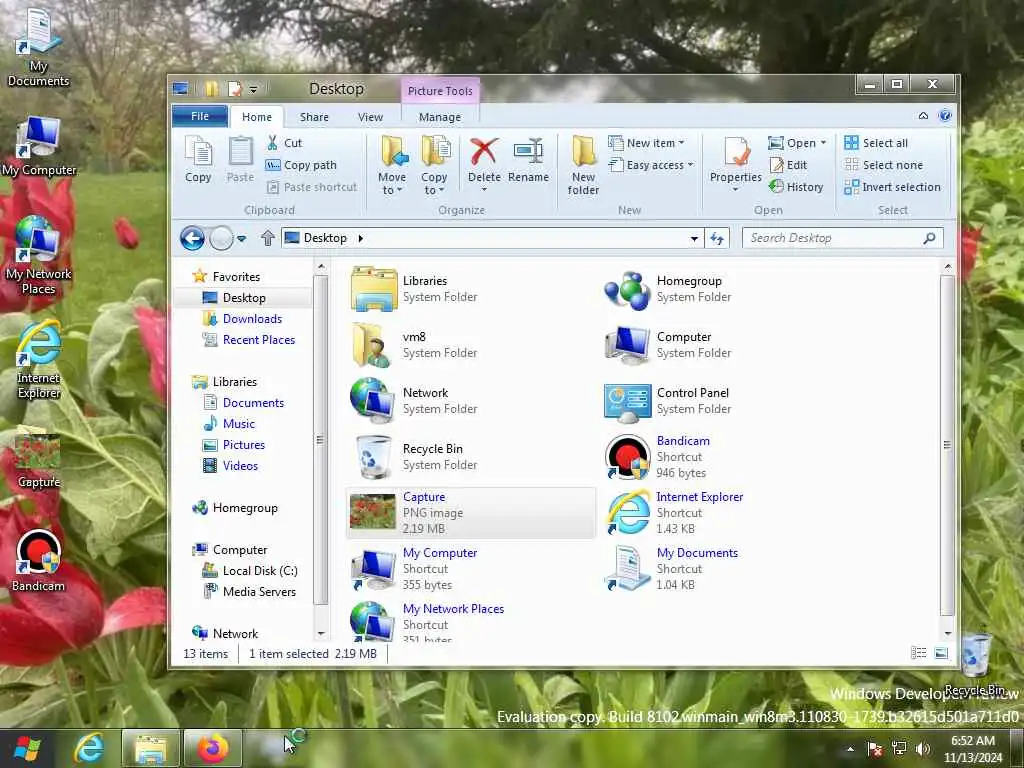Click the taskbar clock showing 6:52 AM
The image size is (1024, 768).
(972, 749)
